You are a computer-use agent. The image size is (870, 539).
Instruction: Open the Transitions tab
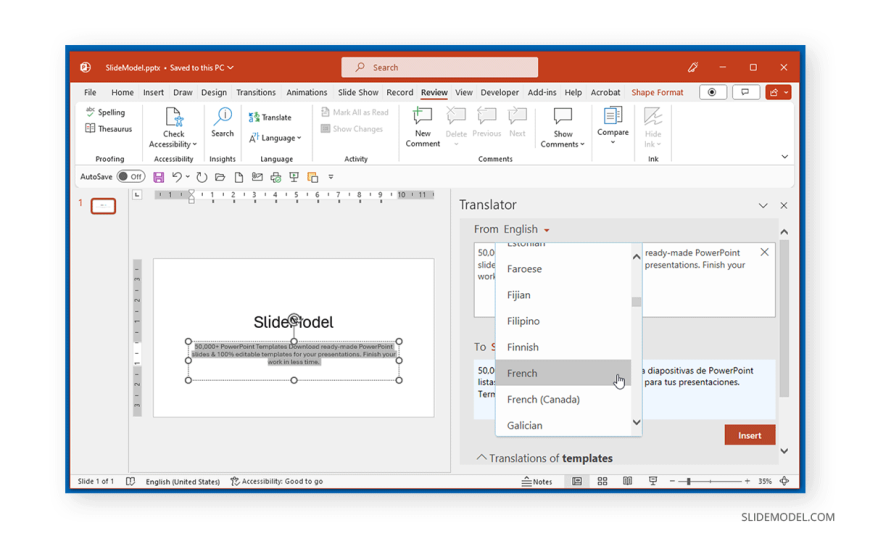tap(256, 92)
